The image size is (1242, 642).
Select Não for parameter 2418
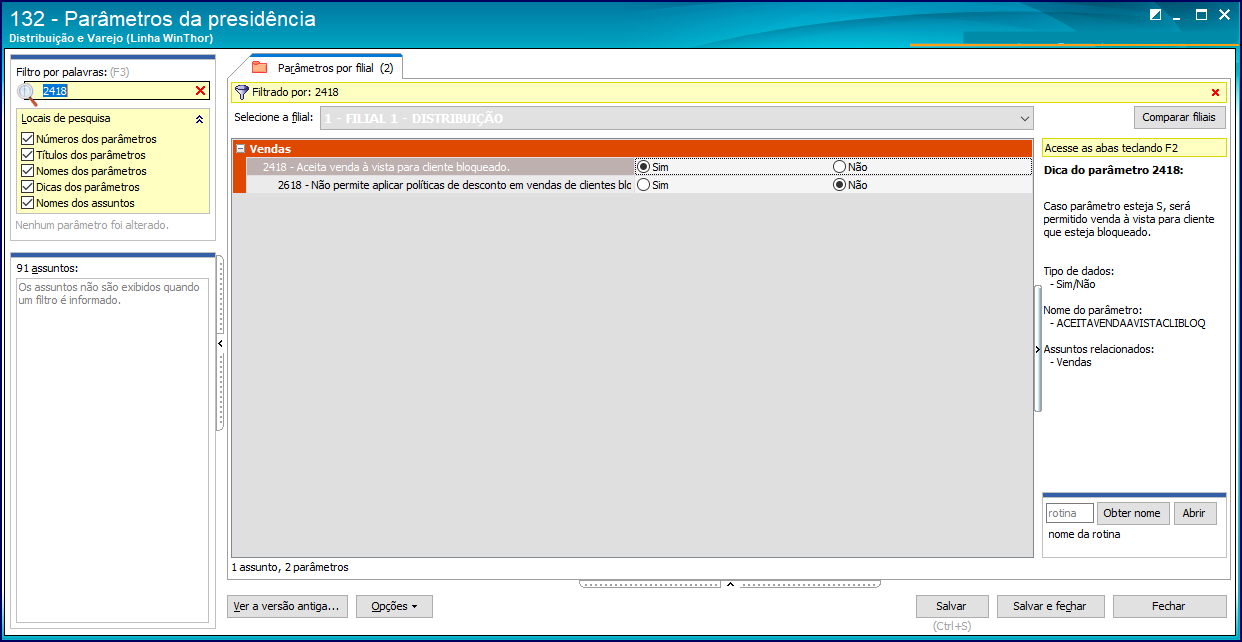(x=840, y=167)
